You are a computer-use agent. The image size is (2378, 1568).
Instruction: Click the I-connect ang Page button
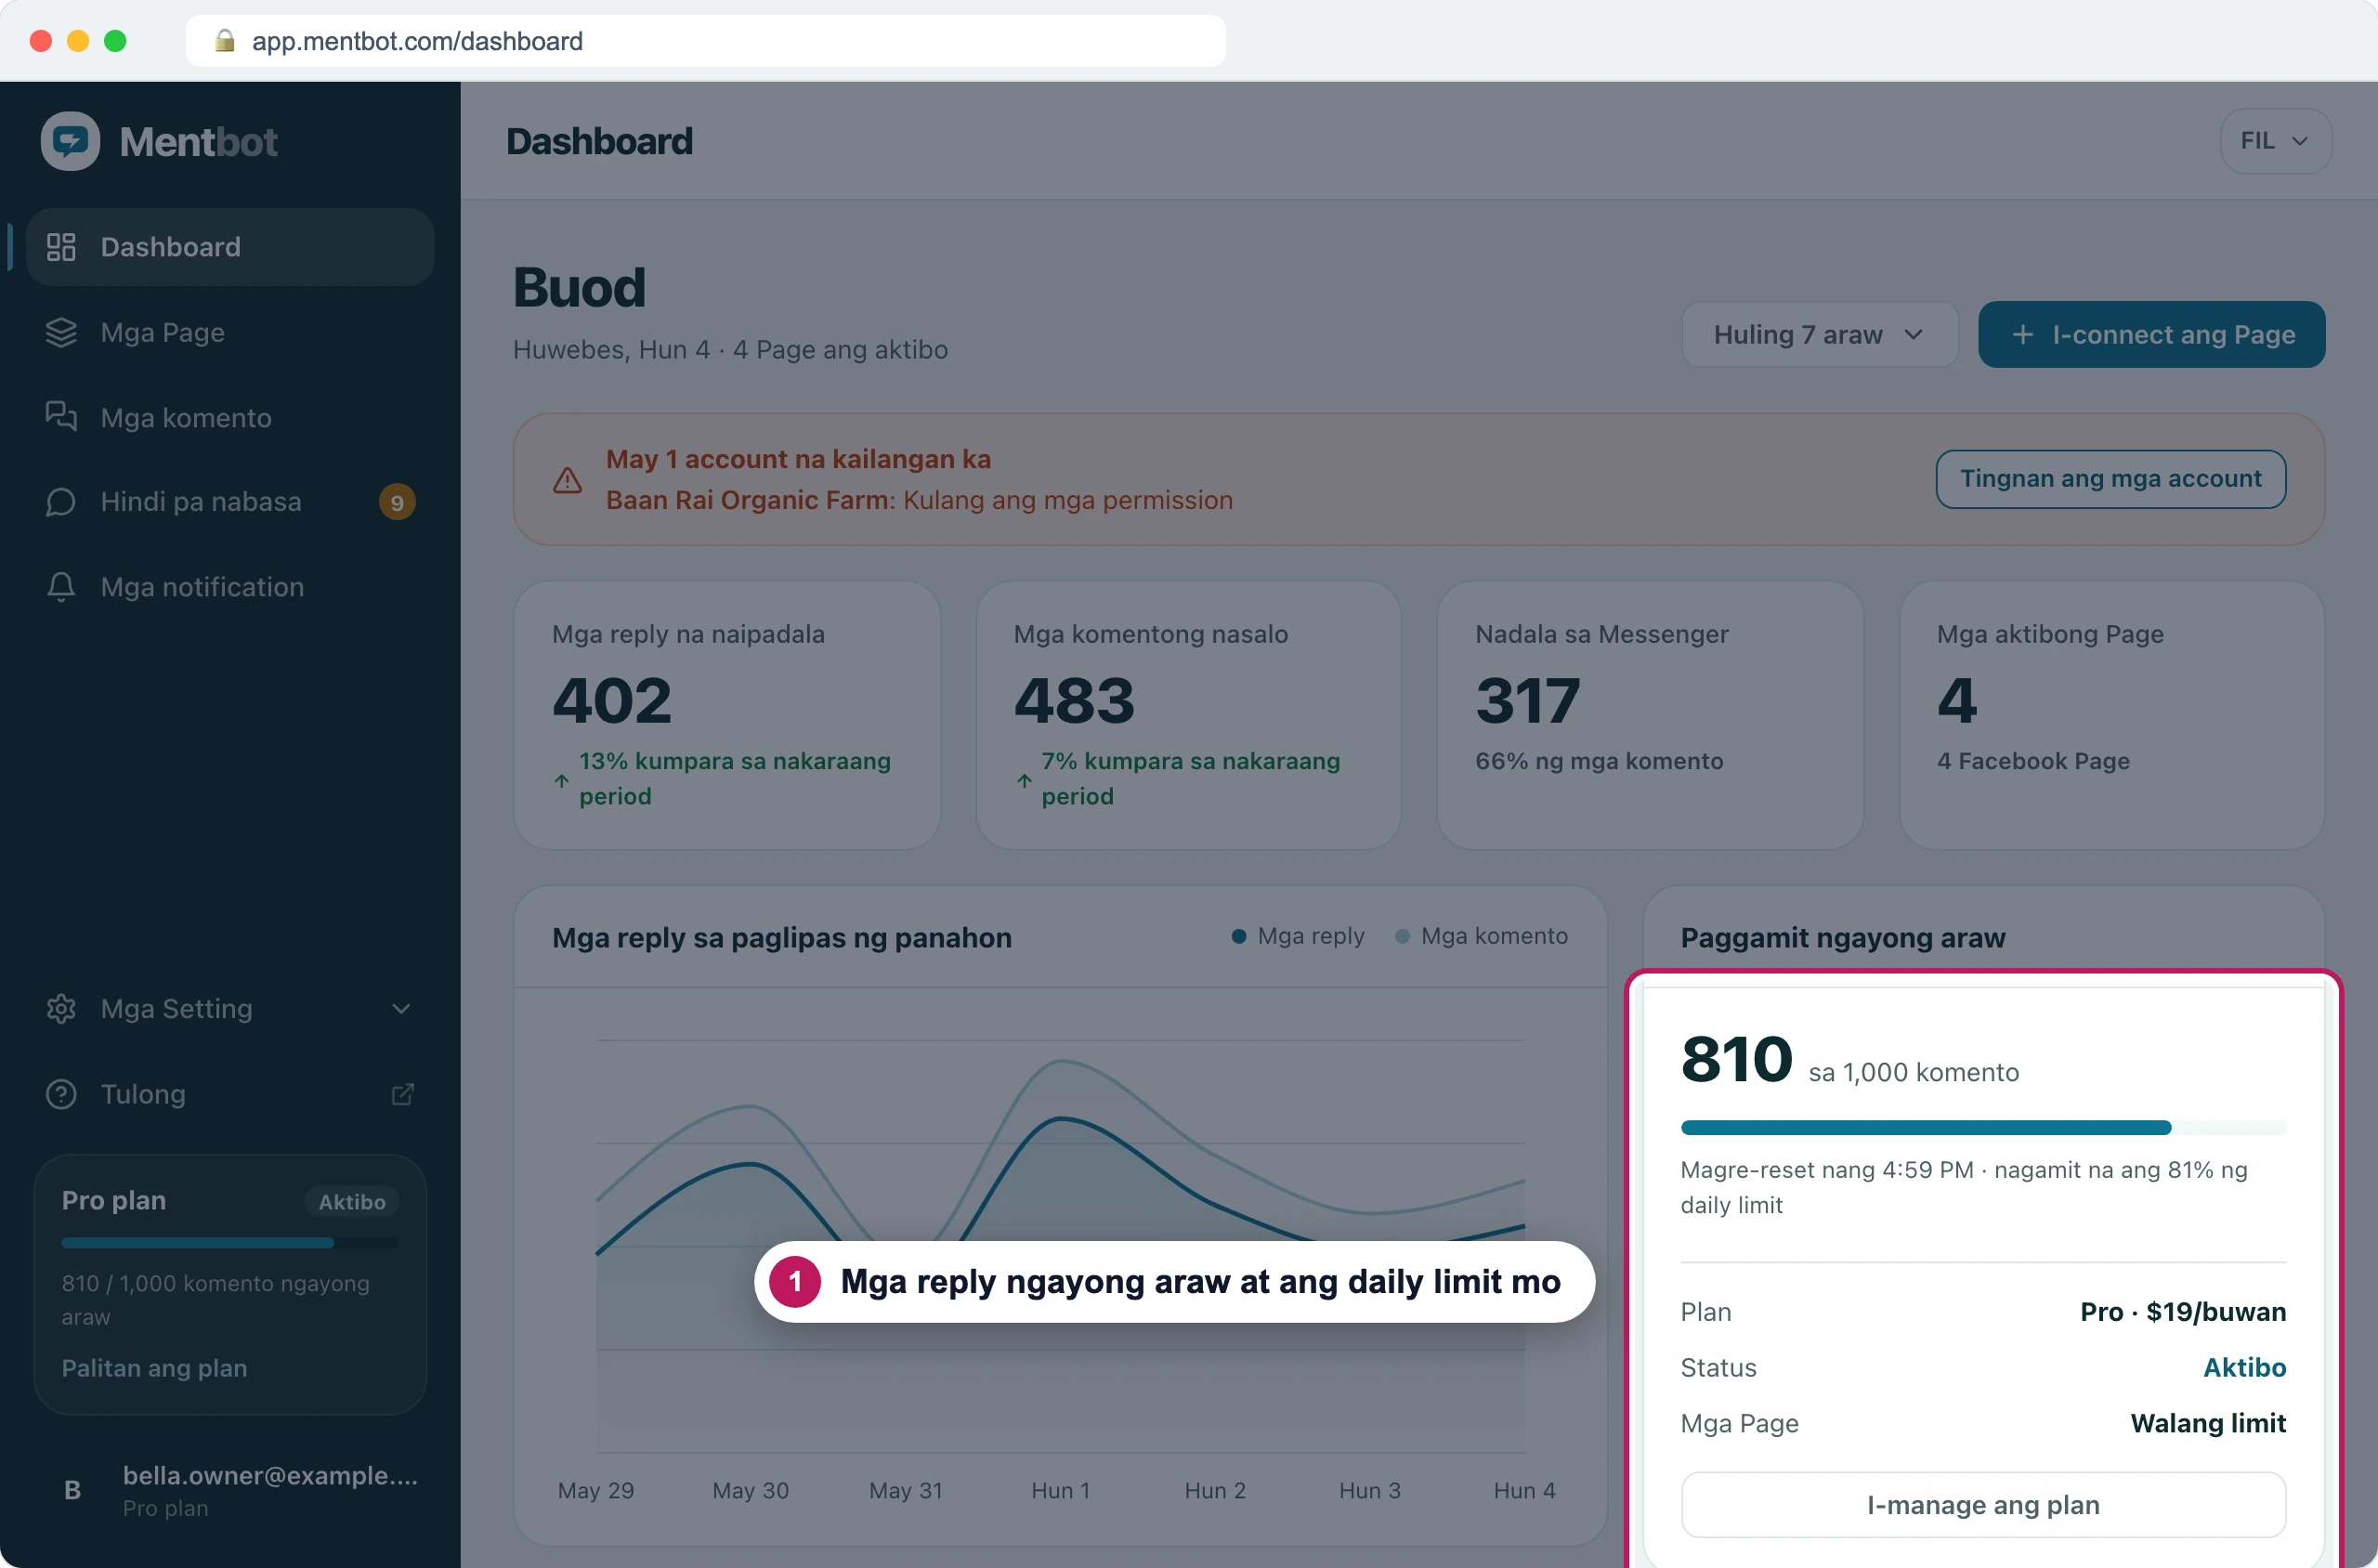[2151, 335]
